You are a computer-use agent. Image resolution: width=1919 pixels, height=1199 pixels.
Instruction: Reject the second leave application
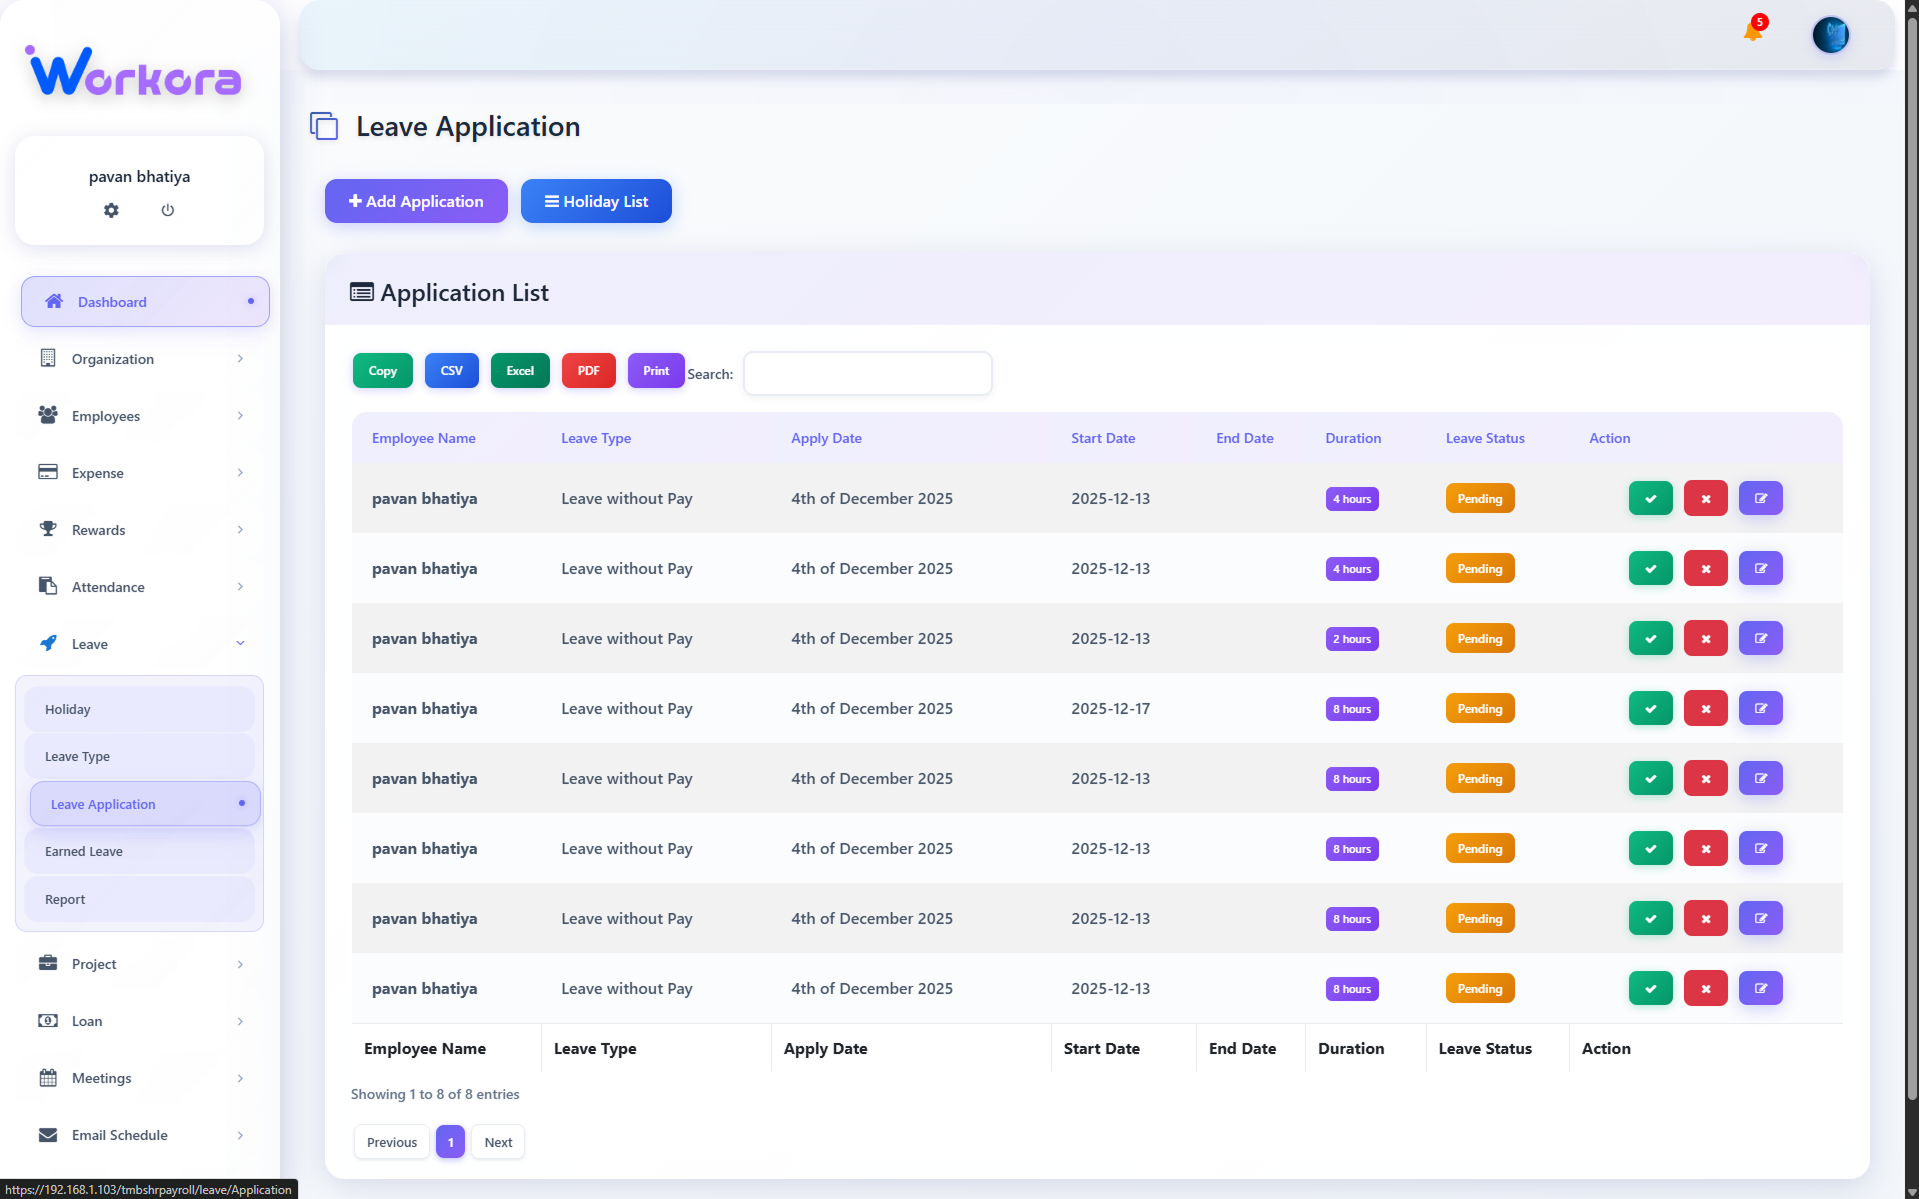pyautogui.click(x=1705, y=568)
